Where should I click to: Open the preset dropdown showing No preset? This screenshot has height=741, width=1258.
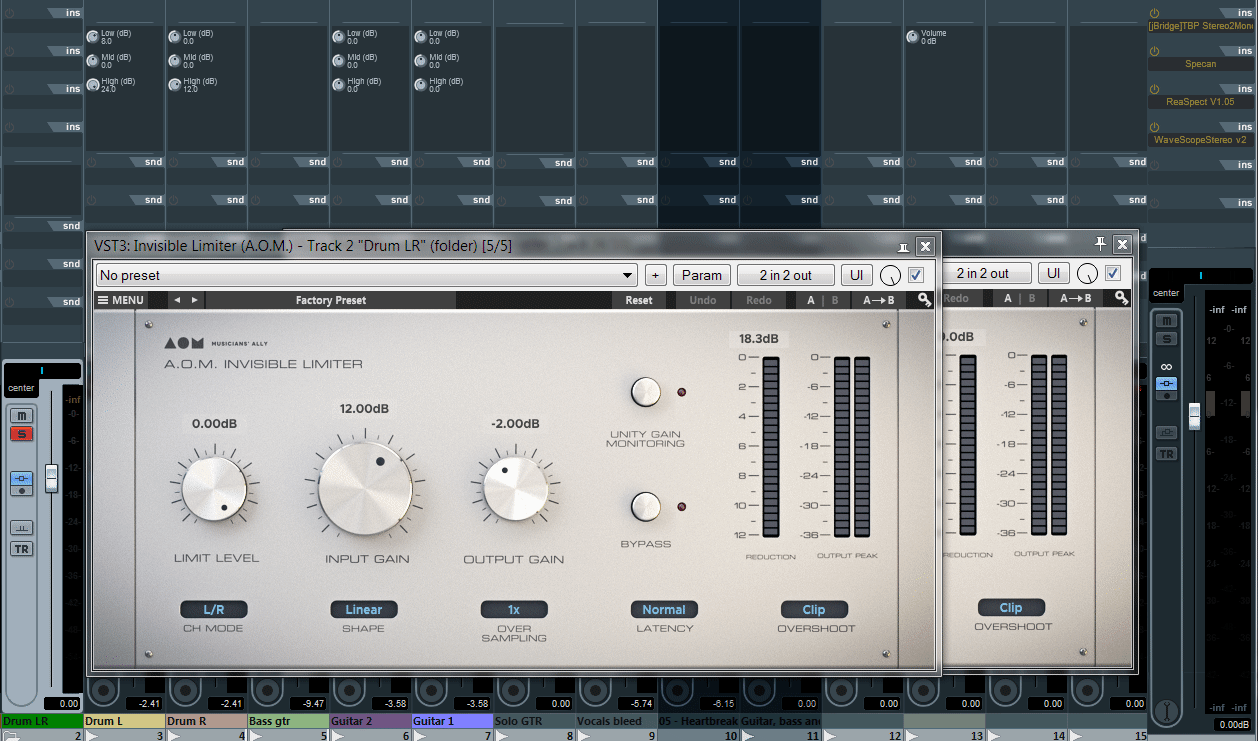pyautogui.click(x=366, y=275)
